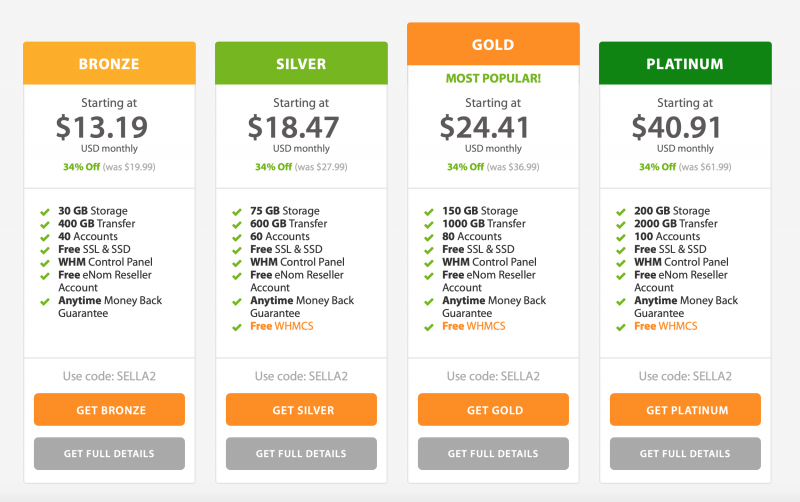Click the BRONZE plan header
Image resolution: width=800 pixels, height=502 pixels.
(x=109, y=64)
